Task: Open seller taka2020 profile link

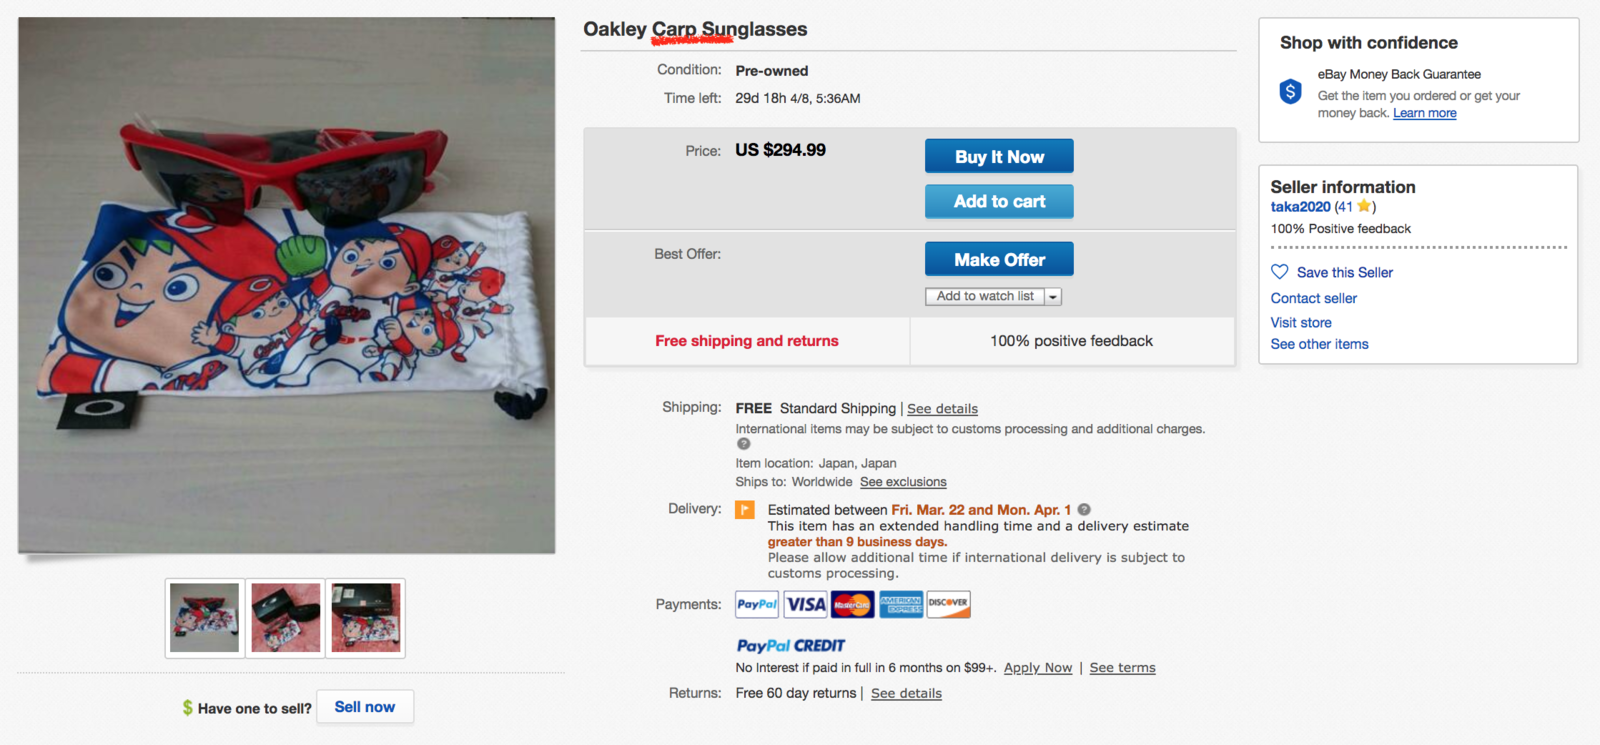Action: coord(1300,207)
